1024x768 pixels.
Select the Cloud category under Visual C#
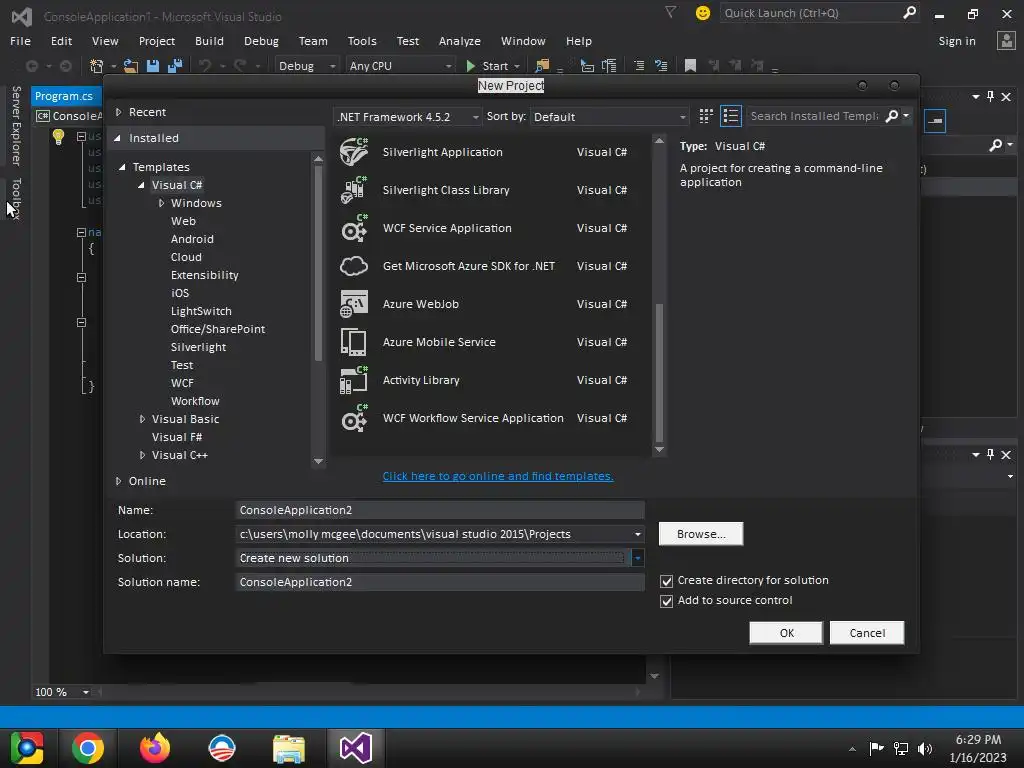[x=186, y=257]
